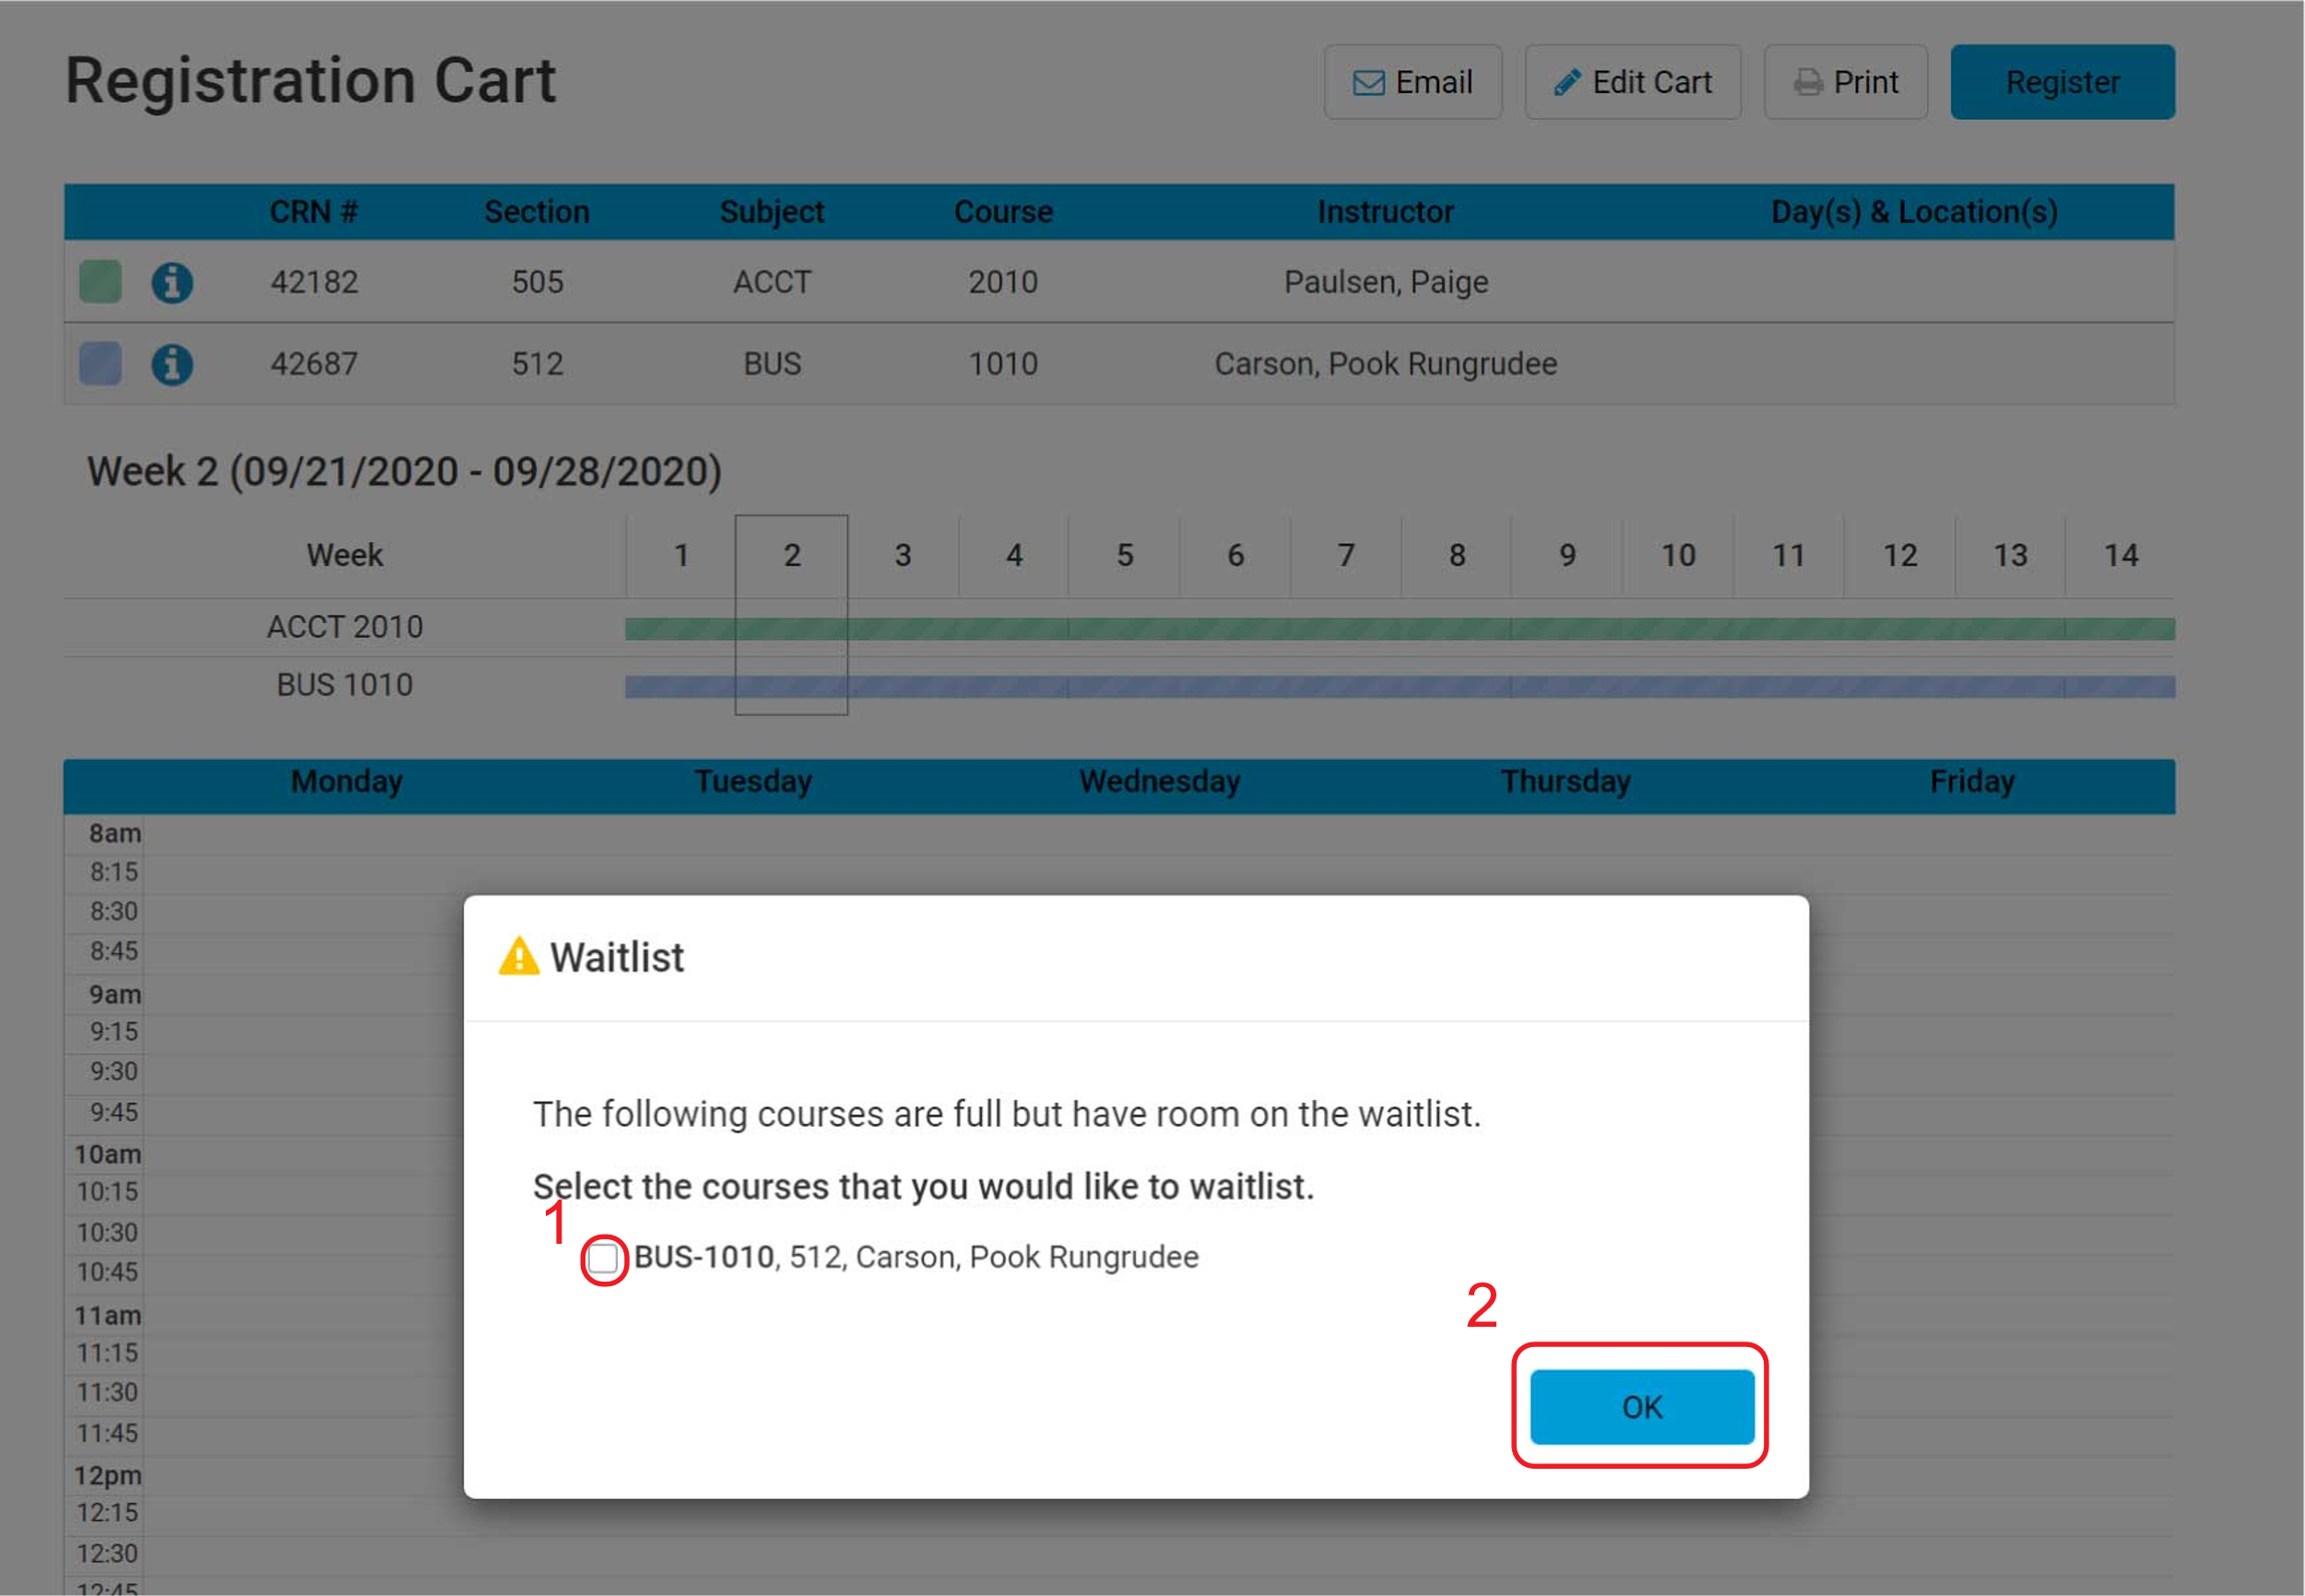Select week 3 in week selector
This screenshot has width=2305, height=1596.
click(902, 555)
